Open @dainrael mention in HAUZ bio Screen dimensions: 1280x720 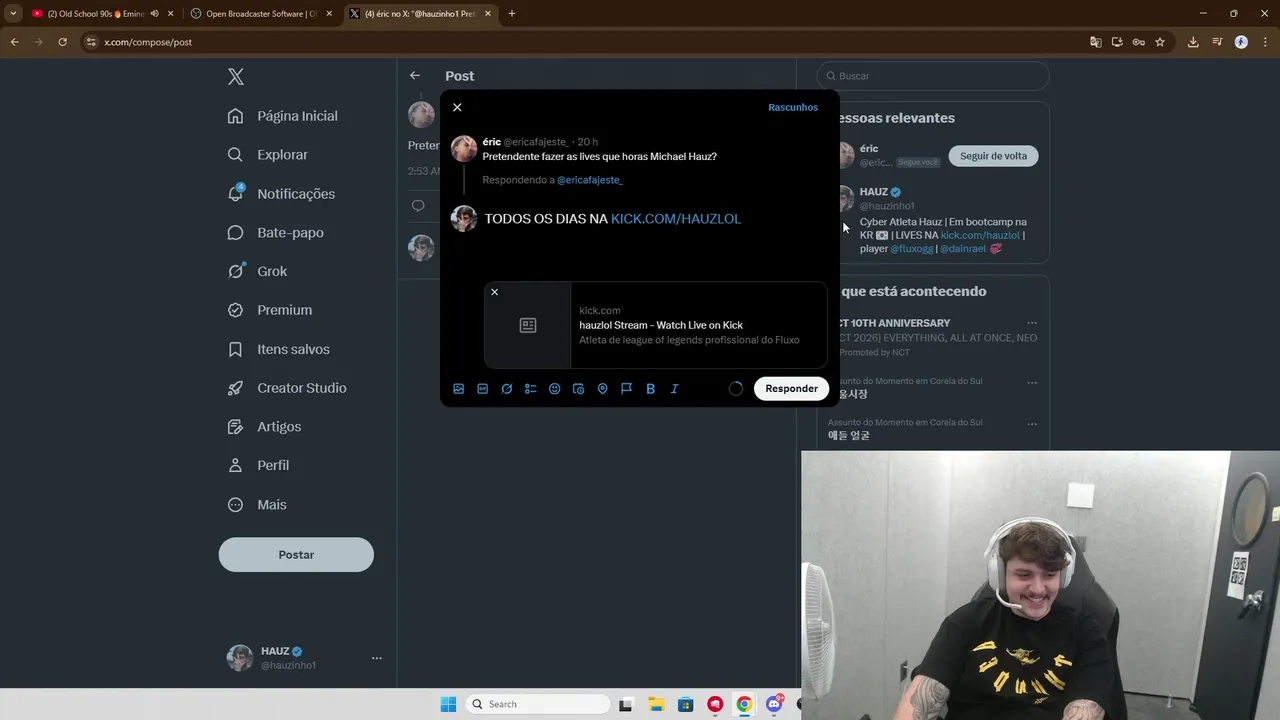click(963, 249)
